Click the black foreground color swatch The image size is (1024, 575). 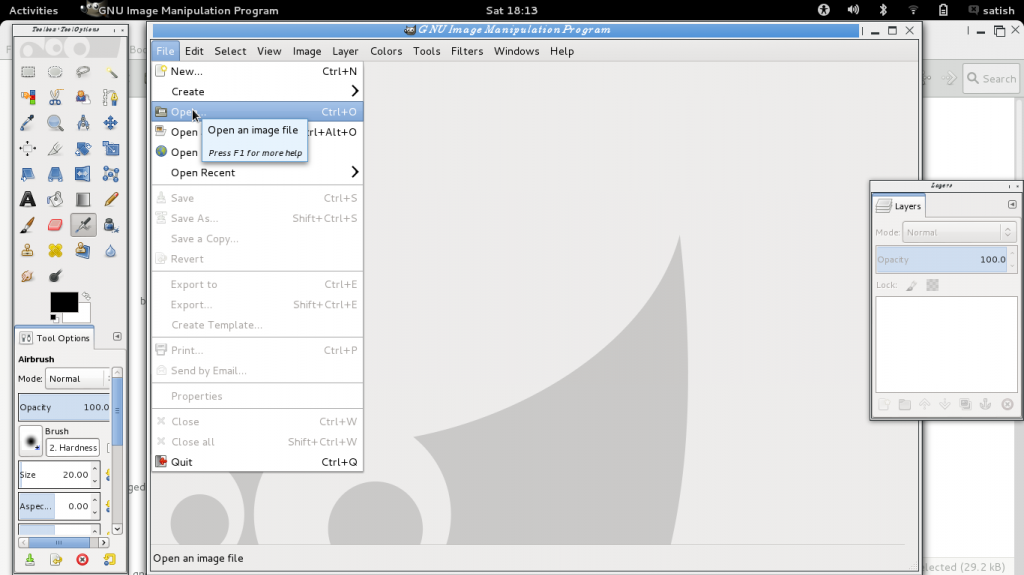tap(64, 302)
